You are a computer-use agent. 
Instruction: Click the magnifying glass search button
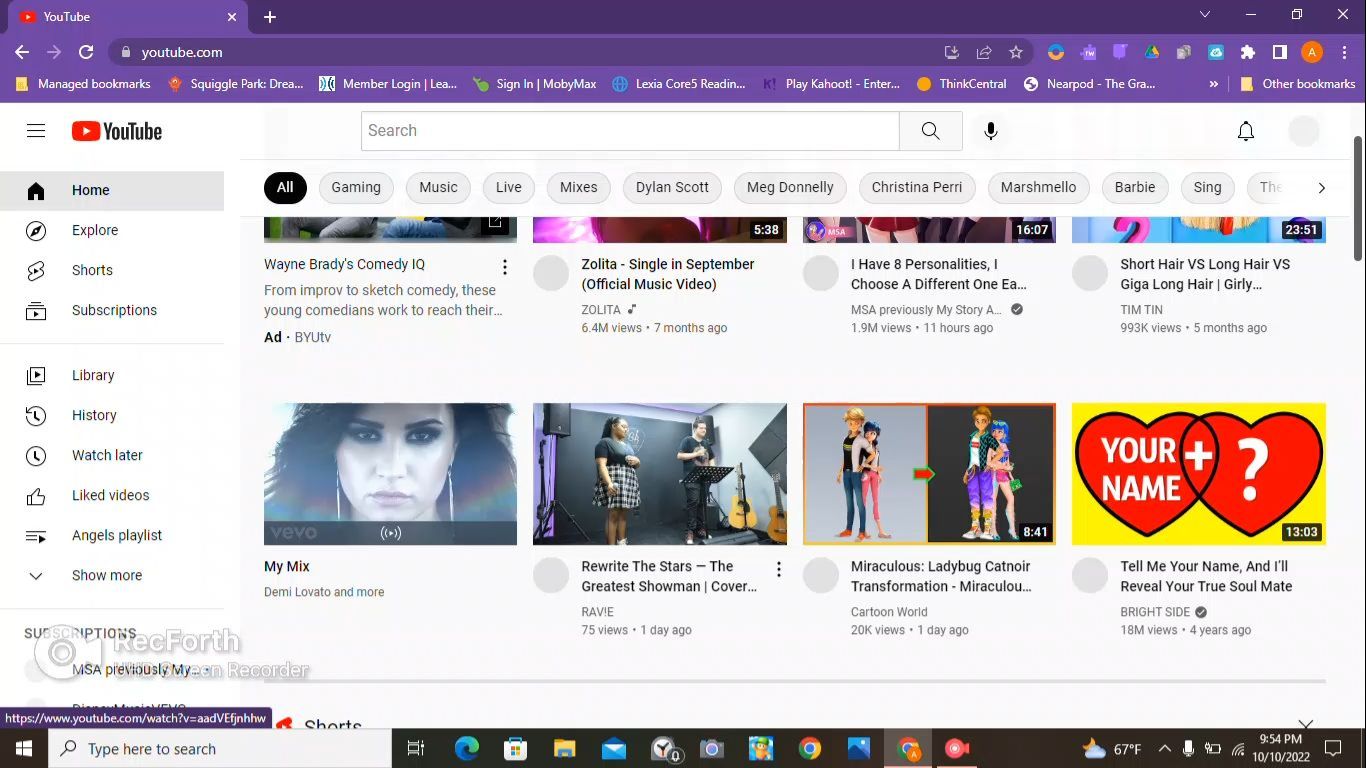click(930, 131)
